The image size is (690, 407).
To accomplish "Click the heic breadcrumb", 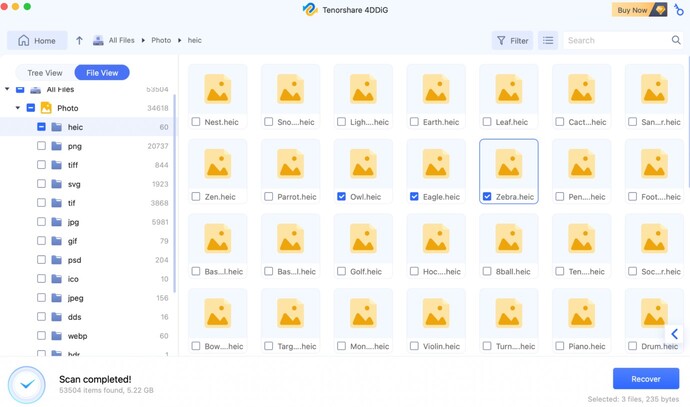I will [x=195, y=40].
